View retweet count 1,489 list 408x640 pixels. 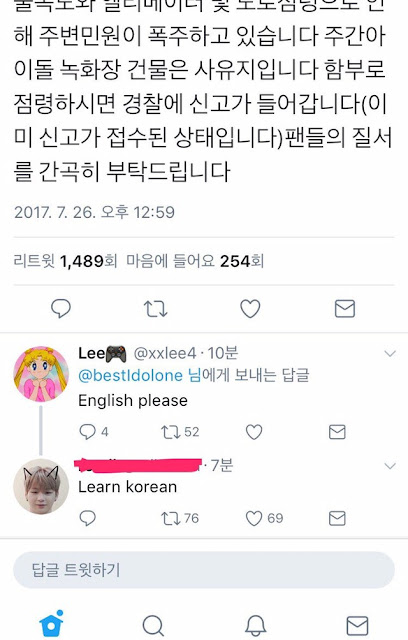[65, 261]
